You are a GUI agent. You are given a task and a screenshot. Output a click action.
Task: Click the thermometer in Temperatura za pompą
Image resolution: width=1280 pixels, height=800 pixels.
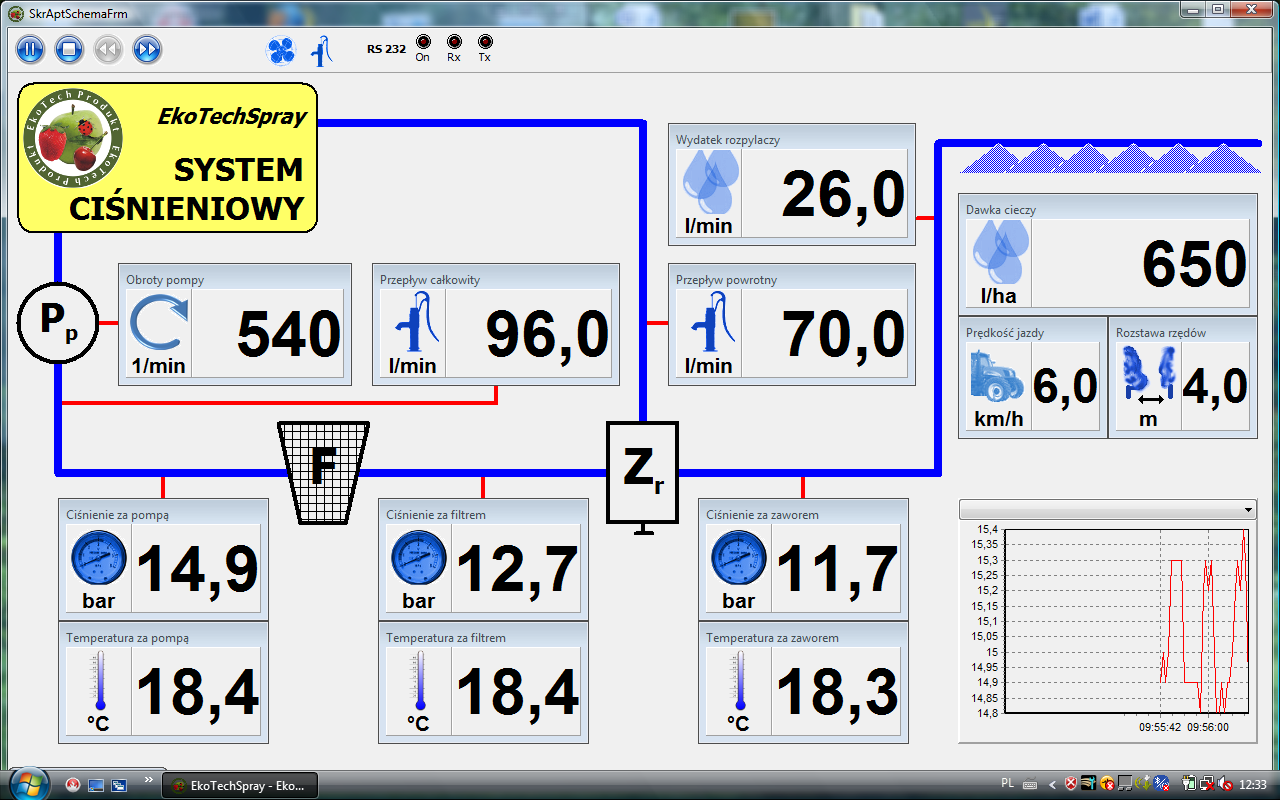coord(99,681)
